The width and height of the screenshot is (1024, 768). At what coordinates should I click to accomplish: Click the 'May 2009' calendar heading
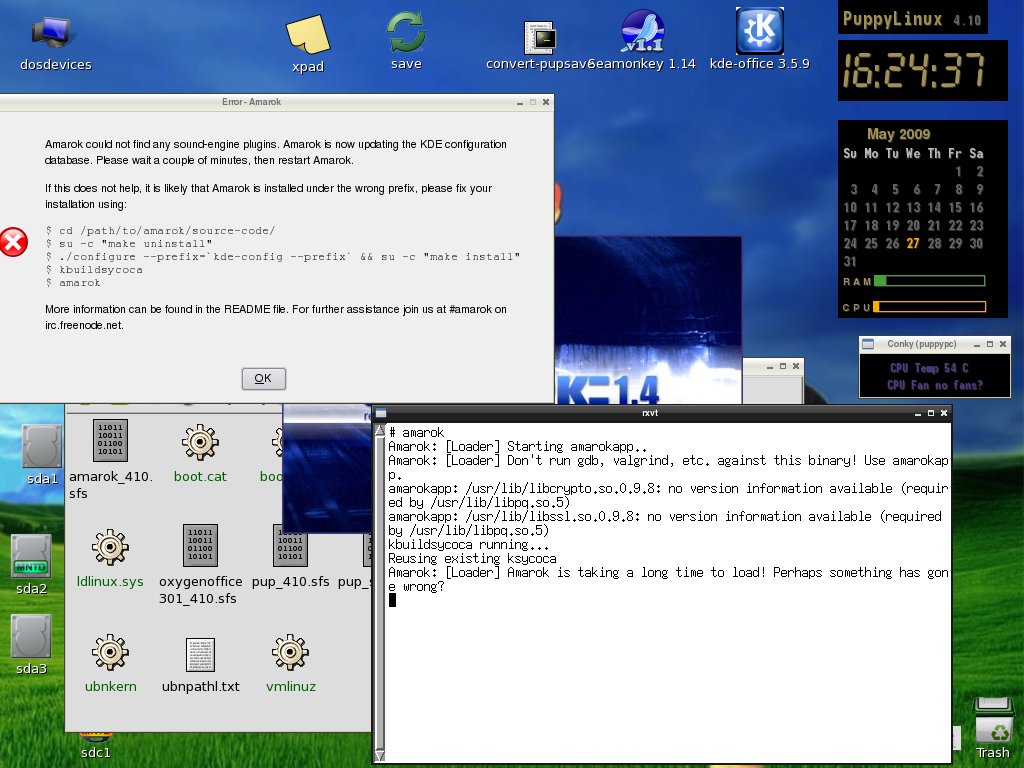point(899,134)
